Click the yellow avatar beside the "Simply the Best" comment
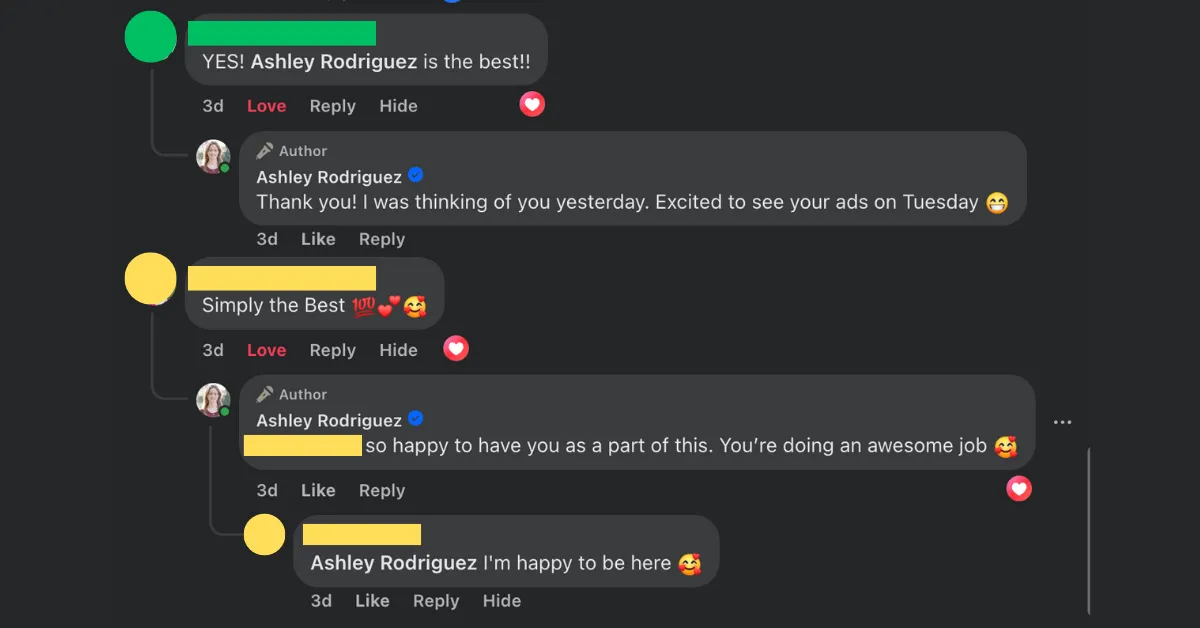Viewport: 1200px width, 628px height. coord(150,278)
